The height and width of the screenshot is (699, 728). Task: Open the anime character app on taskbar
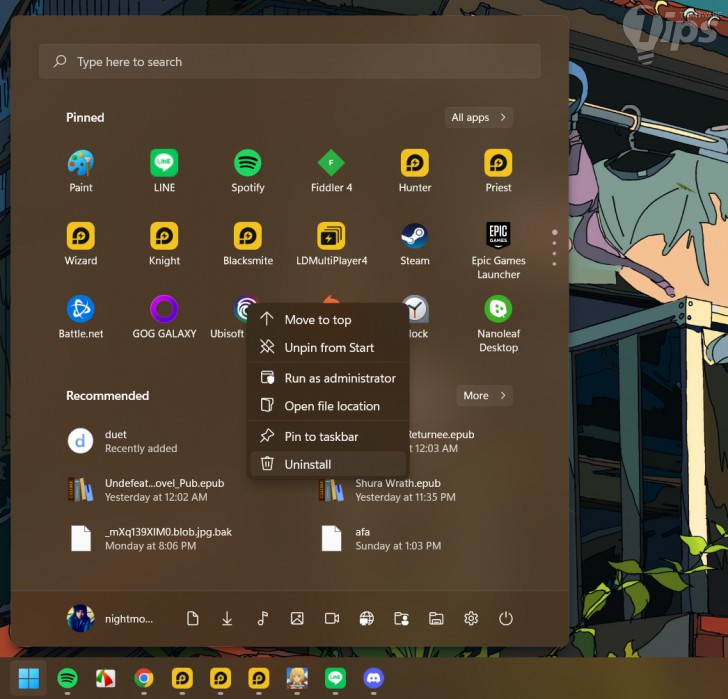[297, 678]
